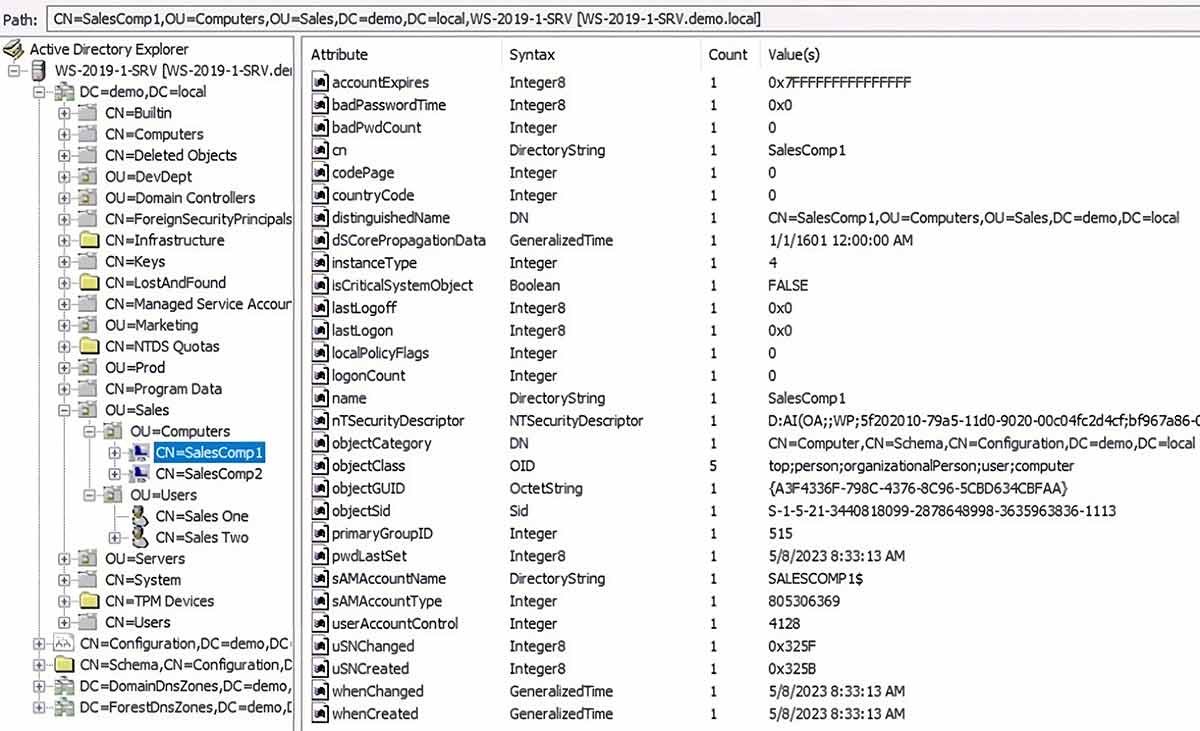Click the CN=Builtin container icon

[x=89, y=113]
